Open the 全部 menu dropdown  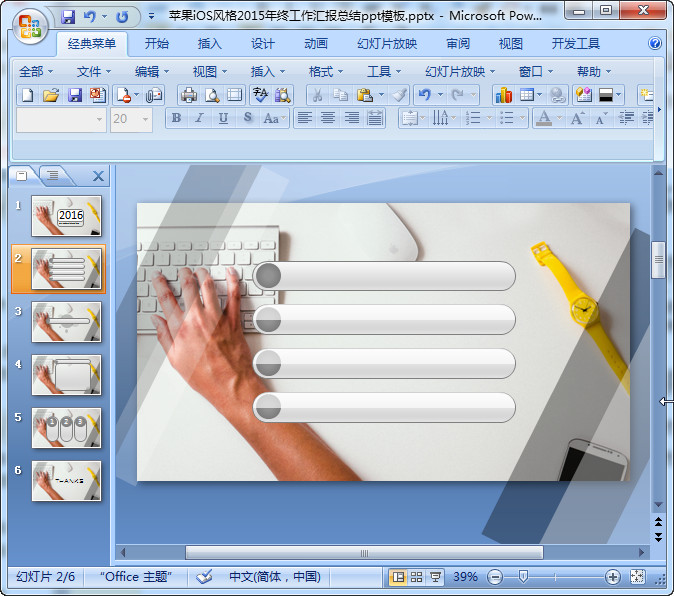click(x=36, y=71)
